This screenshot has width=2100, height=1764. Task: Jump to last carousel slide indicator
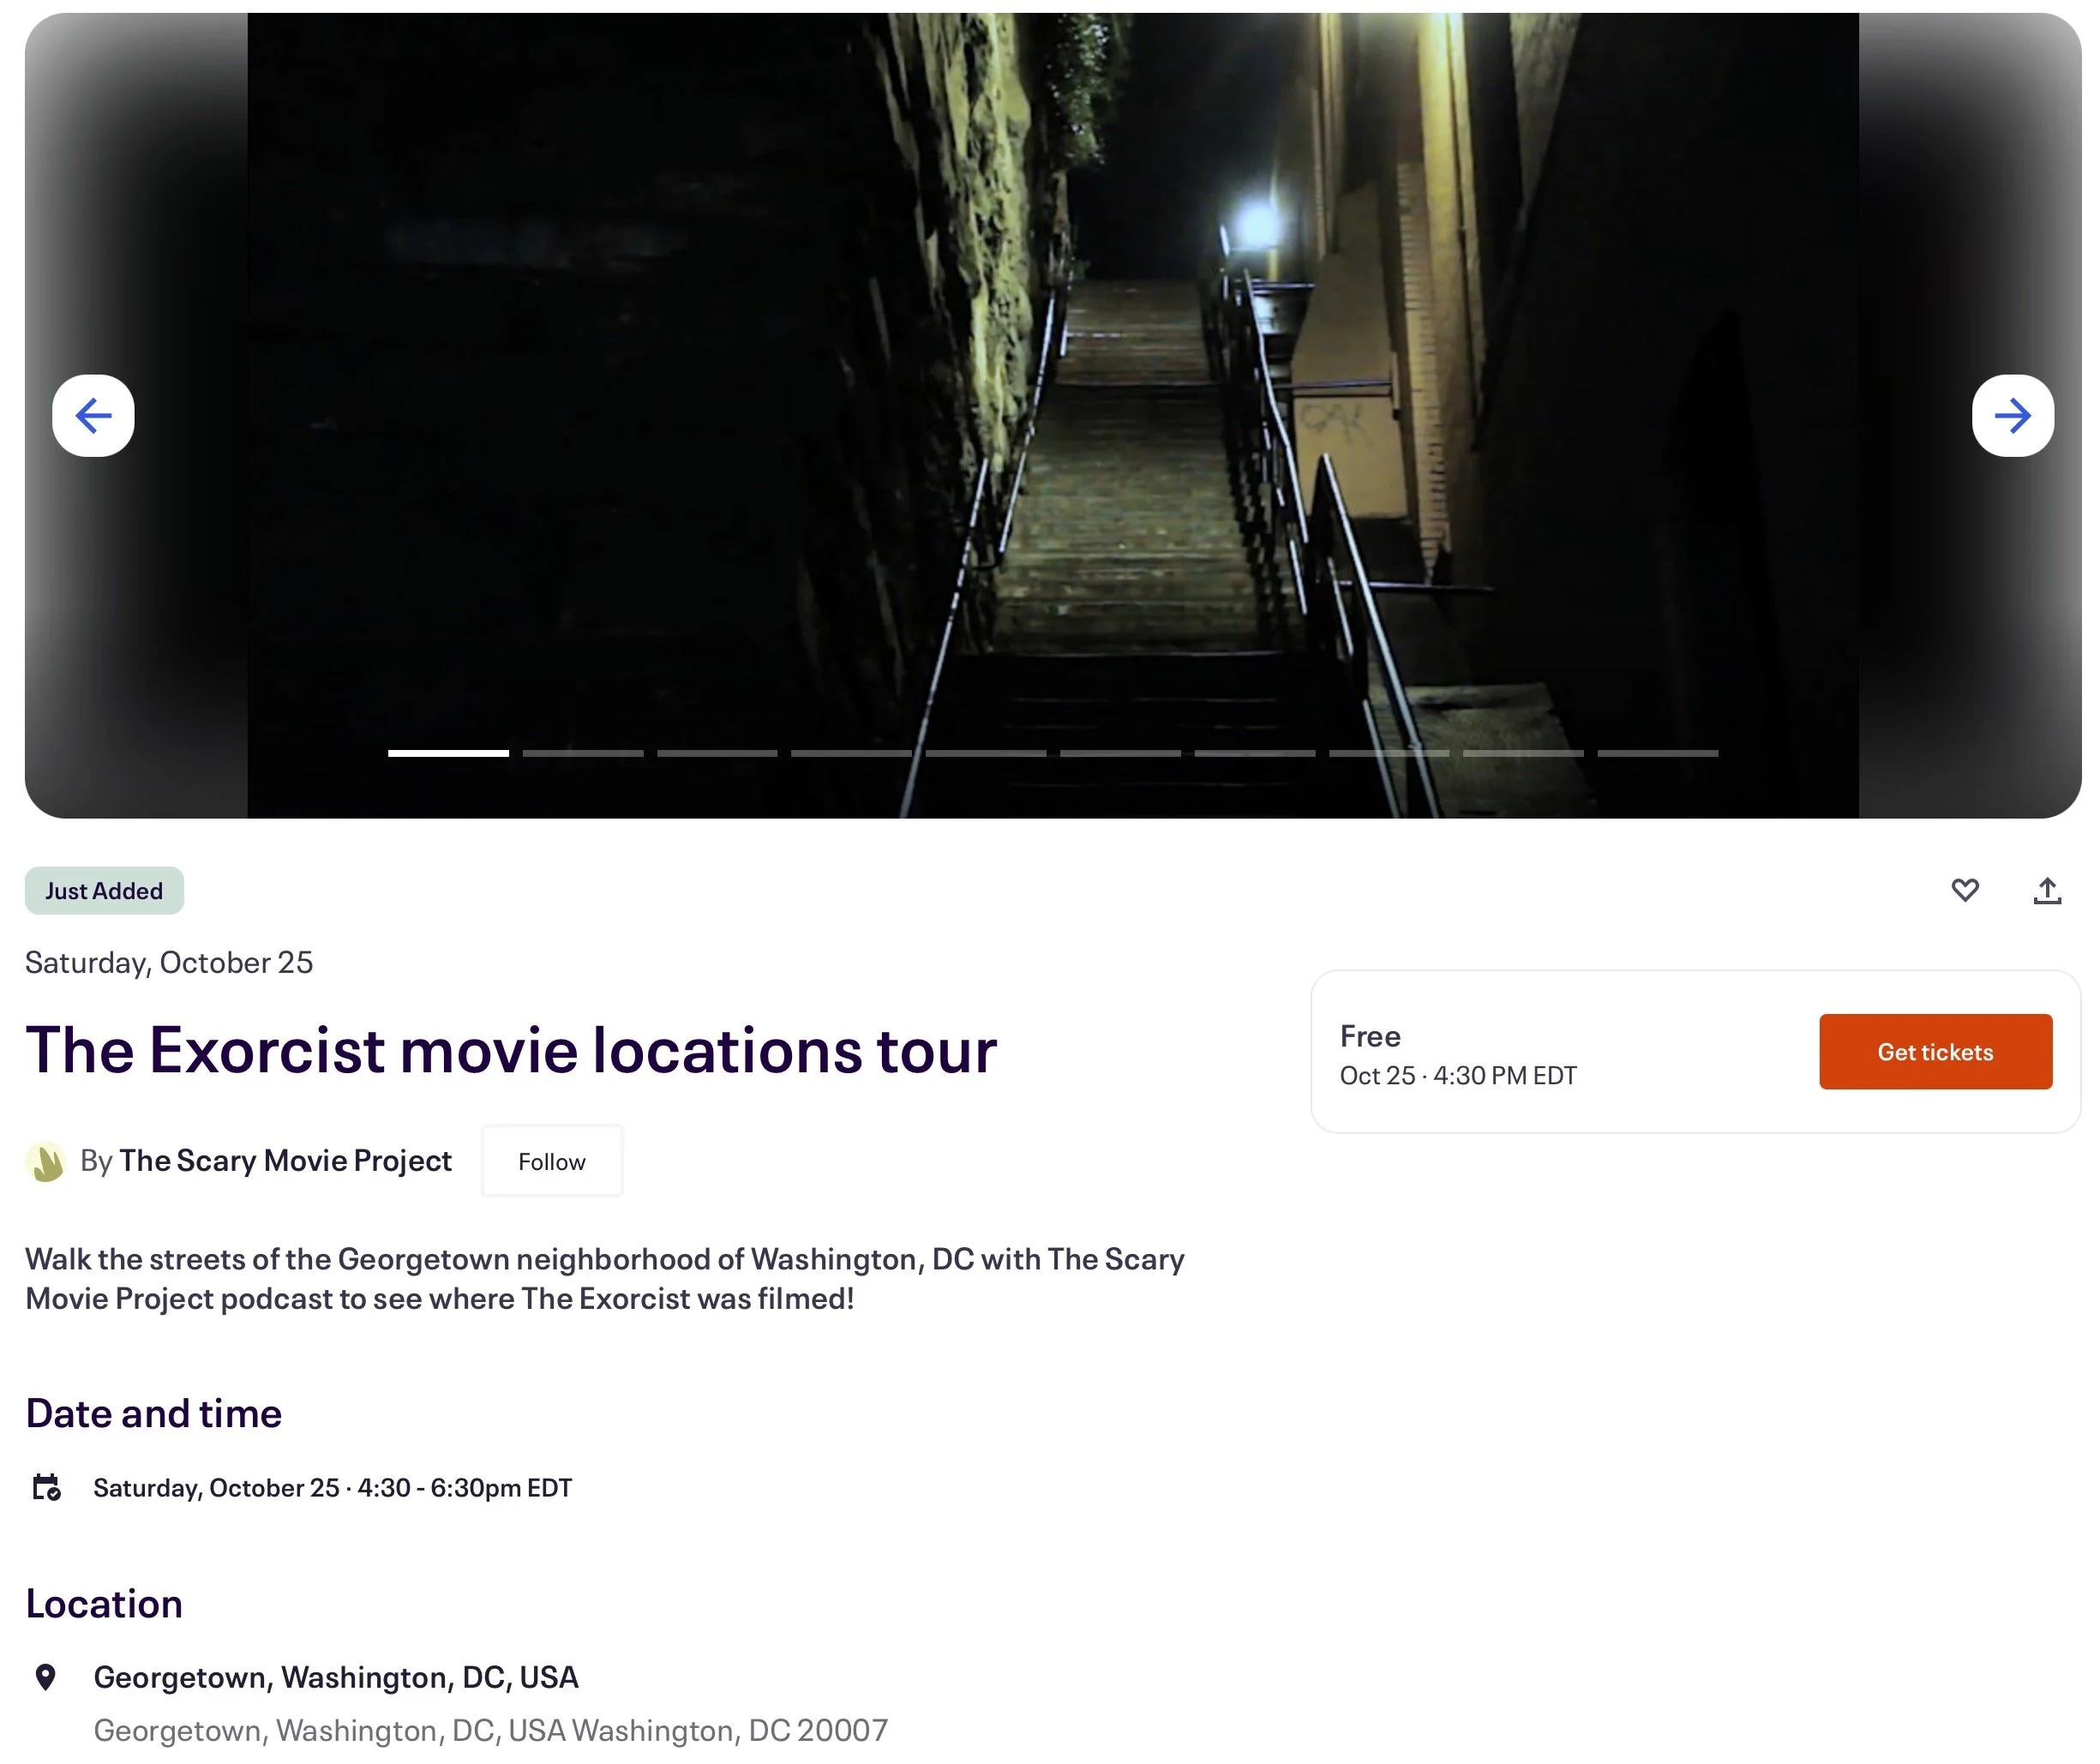pyautogui.click(x=1657, y=753)
